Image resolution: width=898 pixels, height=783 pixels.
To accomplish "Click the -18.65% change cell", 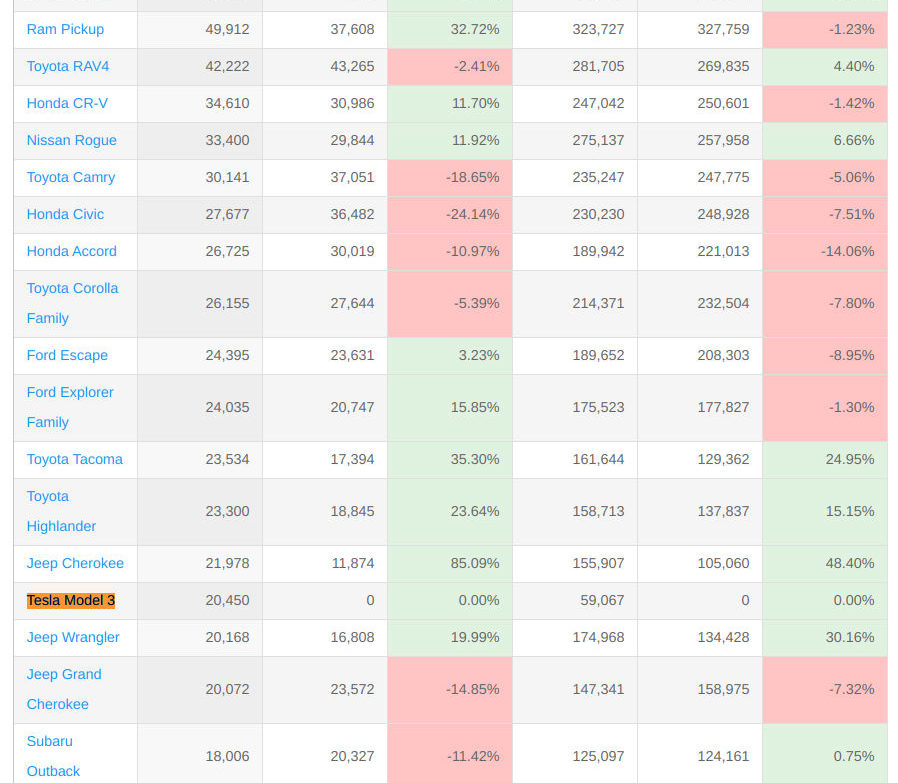I will (450, 178).
